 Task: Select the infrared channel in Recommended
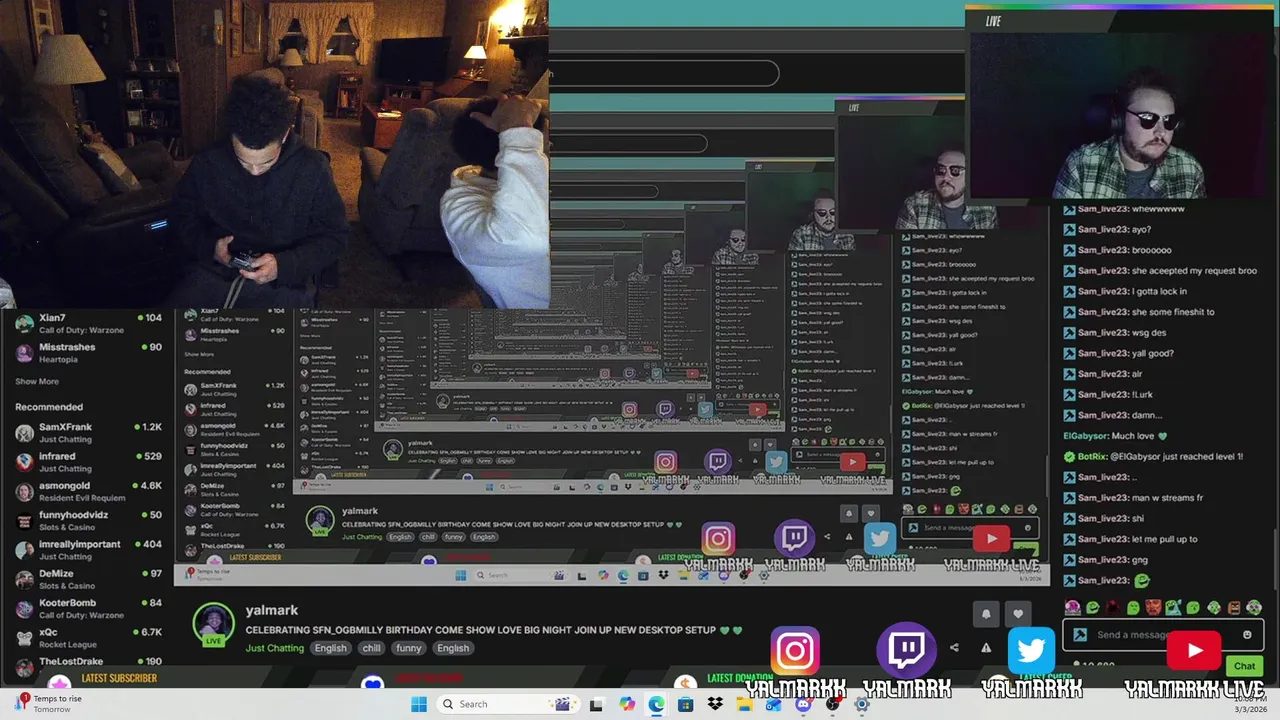tap(88, 462)
